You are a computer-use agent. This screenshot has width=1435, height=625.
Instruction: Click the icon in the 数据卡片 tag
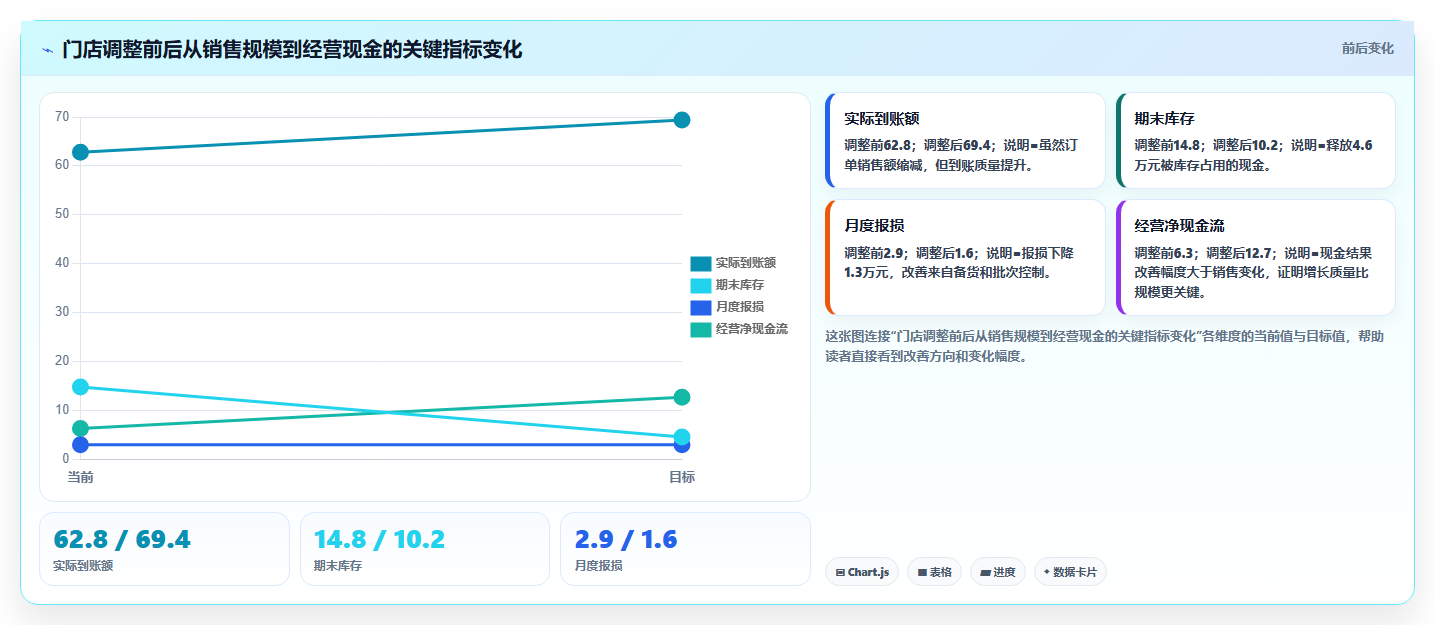point(1047,572)
